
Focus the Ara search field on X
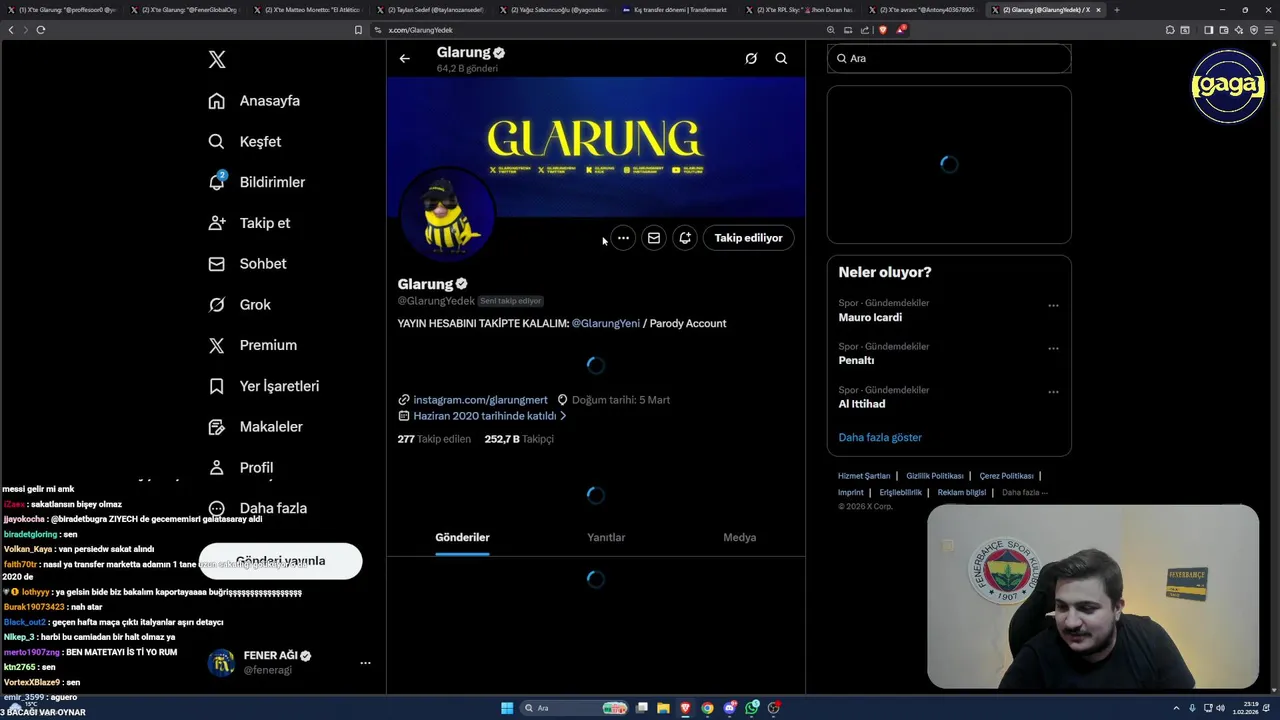(x=949, y=59)
